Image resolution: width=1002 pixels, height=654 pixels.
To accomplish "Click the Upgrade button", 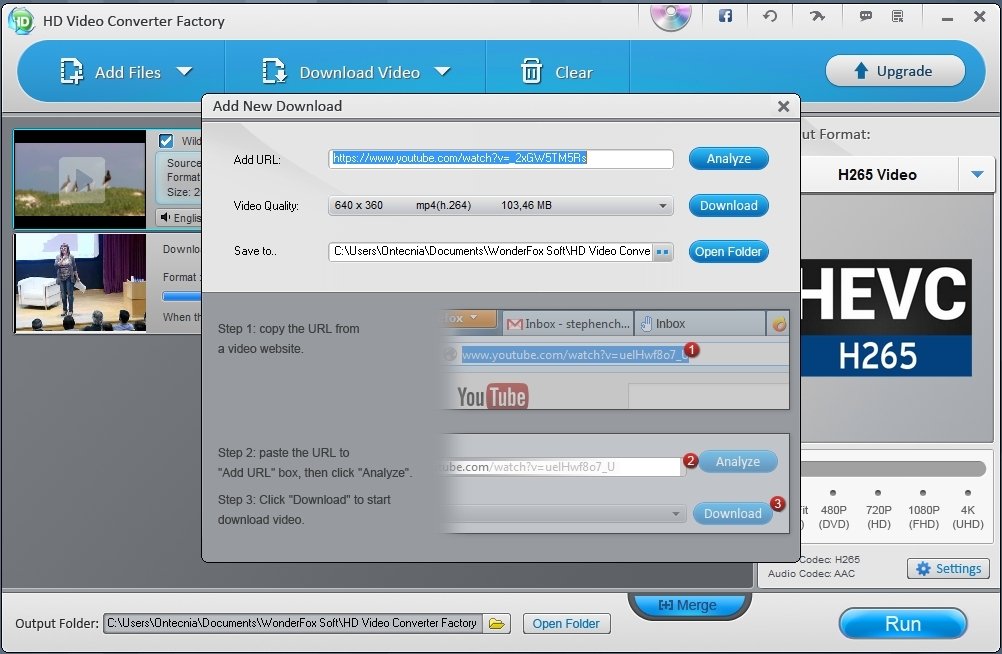I will point(895,71).
